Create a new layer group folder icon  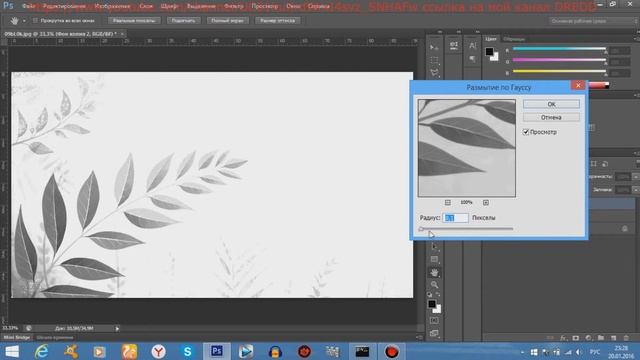[601, 338]
